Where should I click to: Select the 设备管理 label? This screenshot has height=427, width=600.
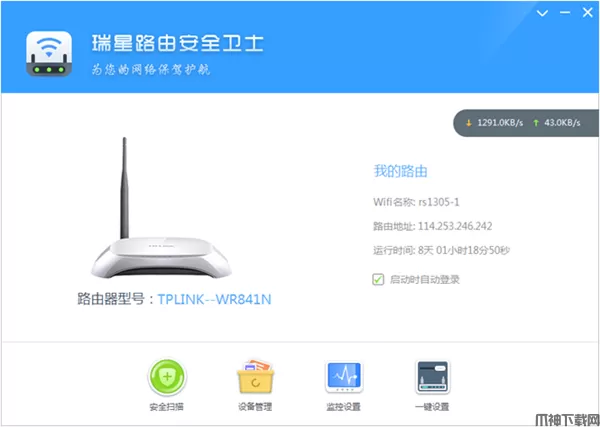[255, 407]
